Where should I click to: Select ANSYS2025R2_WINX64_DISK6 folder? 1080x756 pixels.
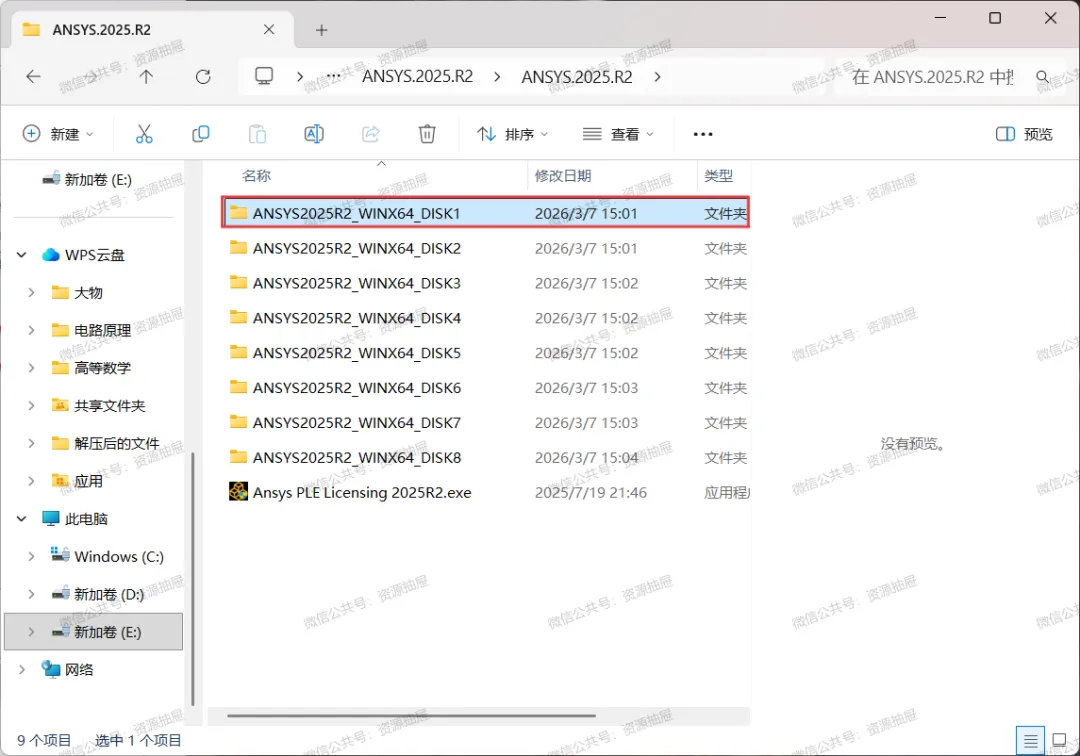[486, 388]
